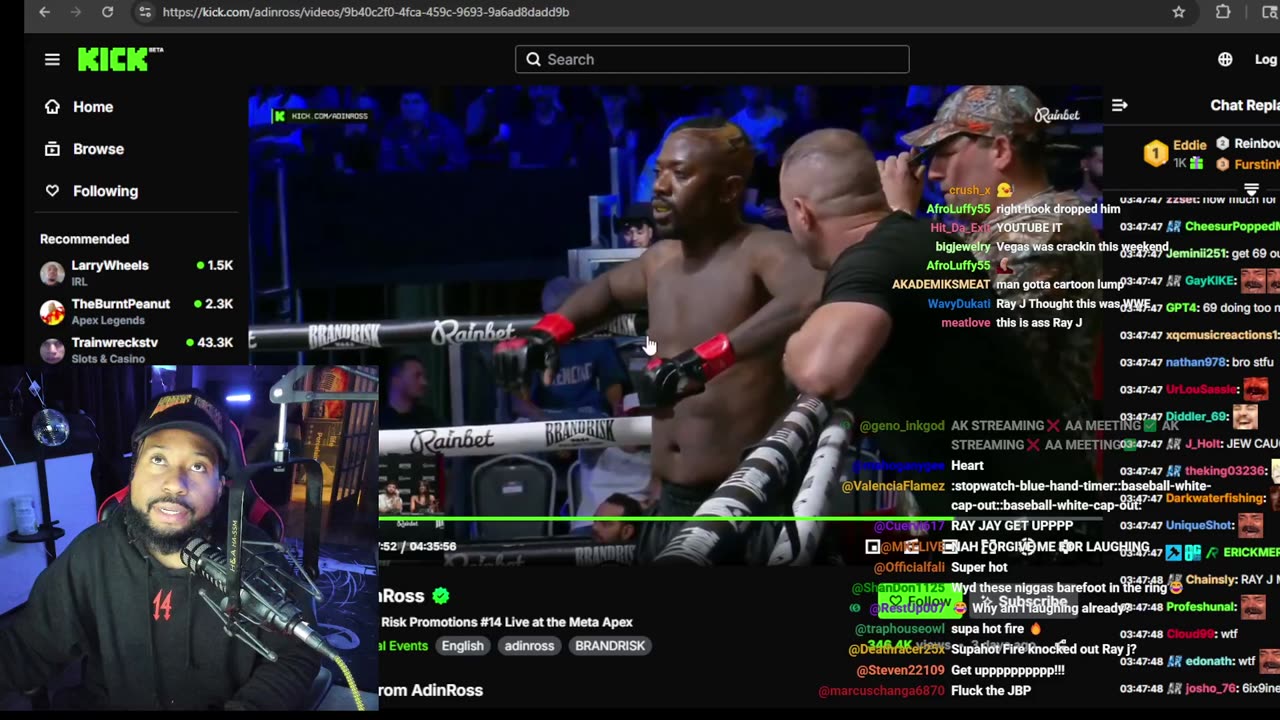Click the magnifier icon in Search

pos(533,59)
